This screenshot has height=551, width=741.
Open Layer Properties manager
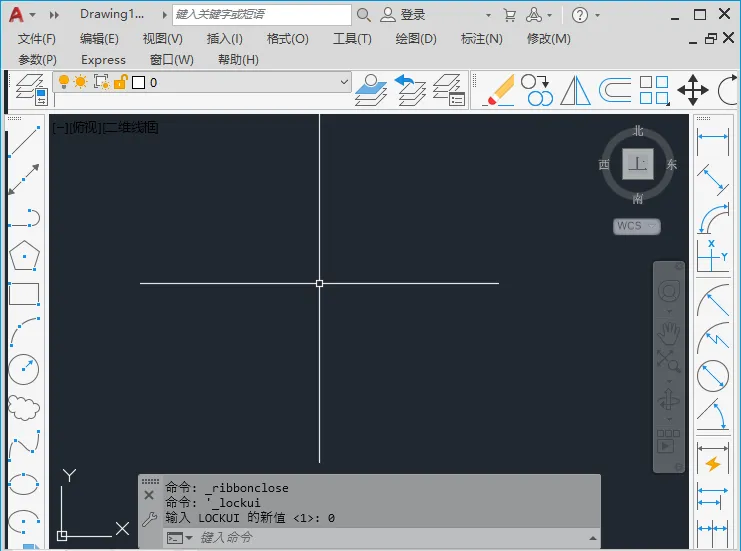[x=31, y=89]
